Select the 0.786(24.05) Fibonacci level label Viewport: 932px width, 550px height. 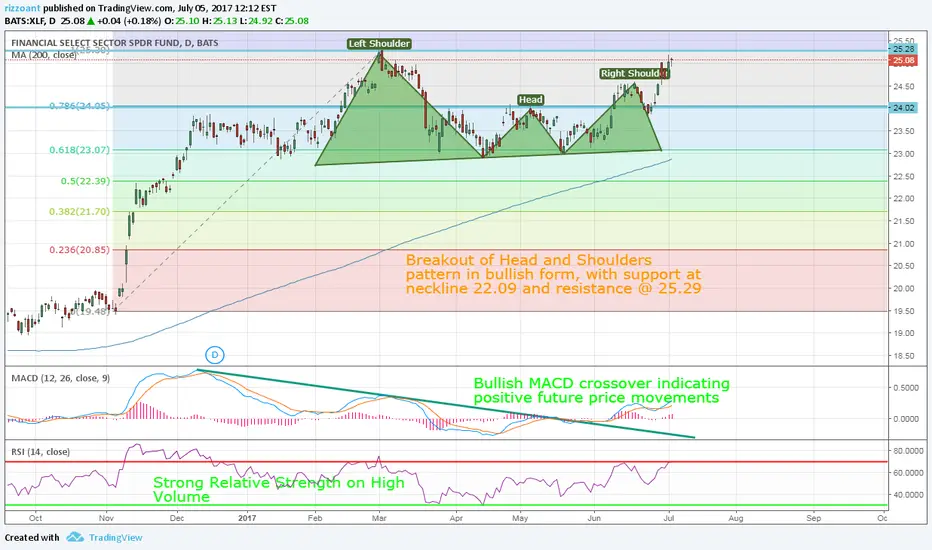point(80,106)
